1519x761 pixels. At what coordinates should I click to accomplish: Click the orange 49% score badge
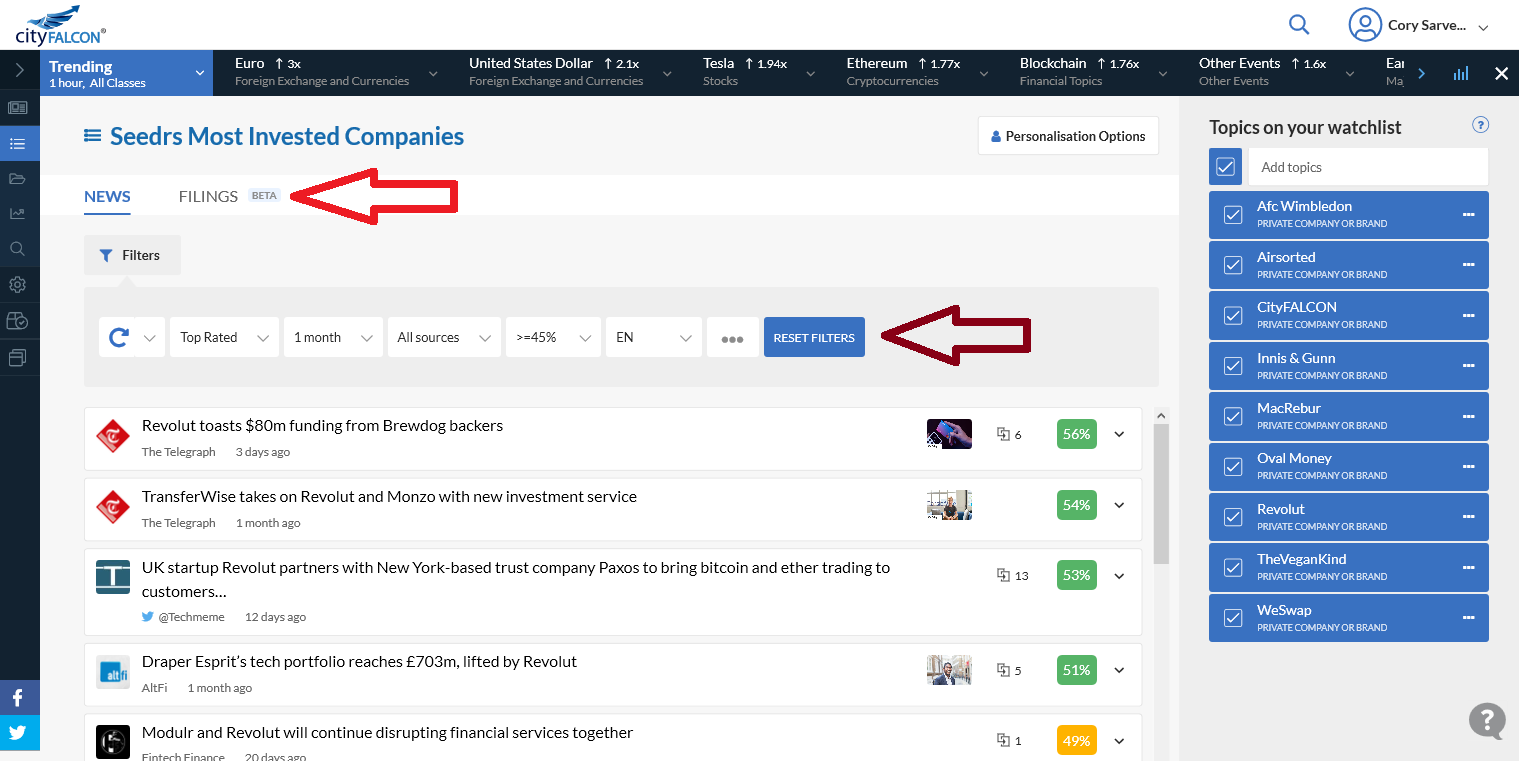pos(1076,740)
